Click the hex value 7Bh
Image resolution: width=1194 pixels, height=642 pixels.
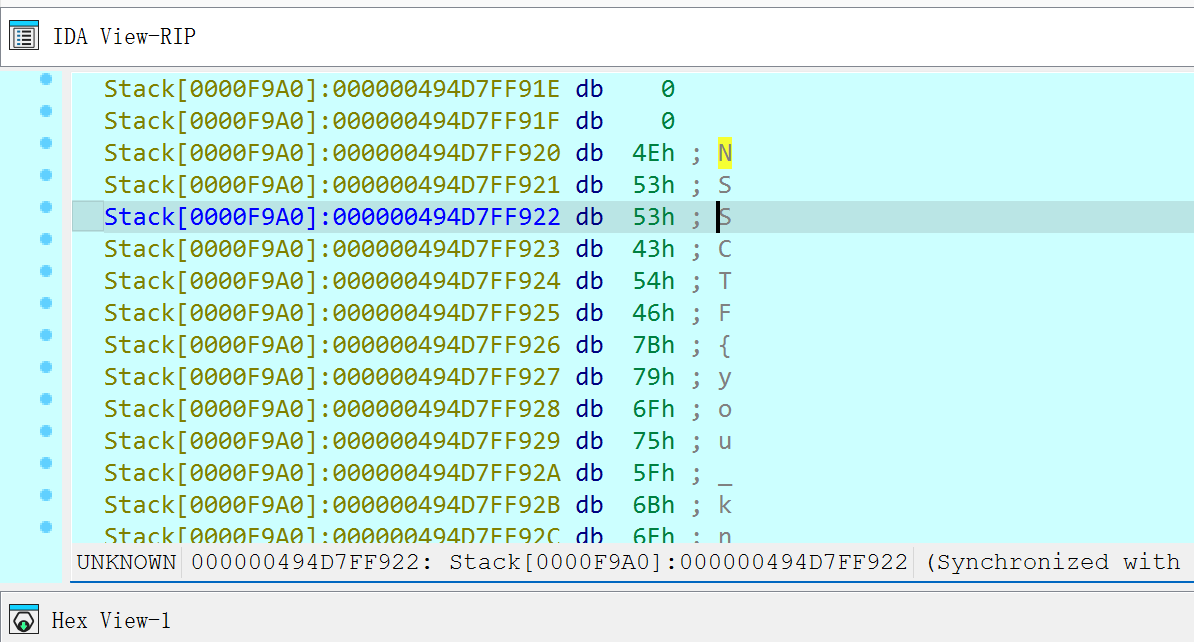[x=653, y=345]
